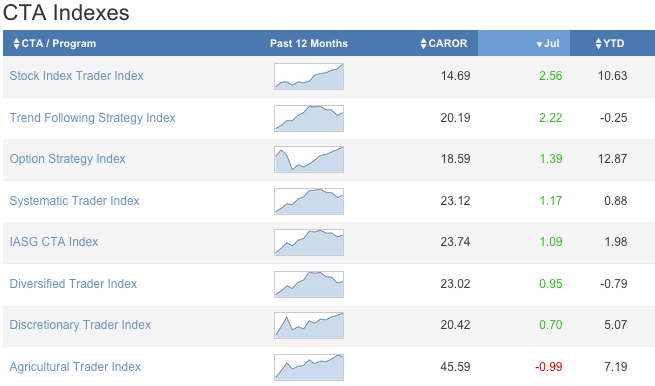Click the Agricultural Trader Index sparkline chart
This screenshot has height=386, width=655.
tap(309, 367)
